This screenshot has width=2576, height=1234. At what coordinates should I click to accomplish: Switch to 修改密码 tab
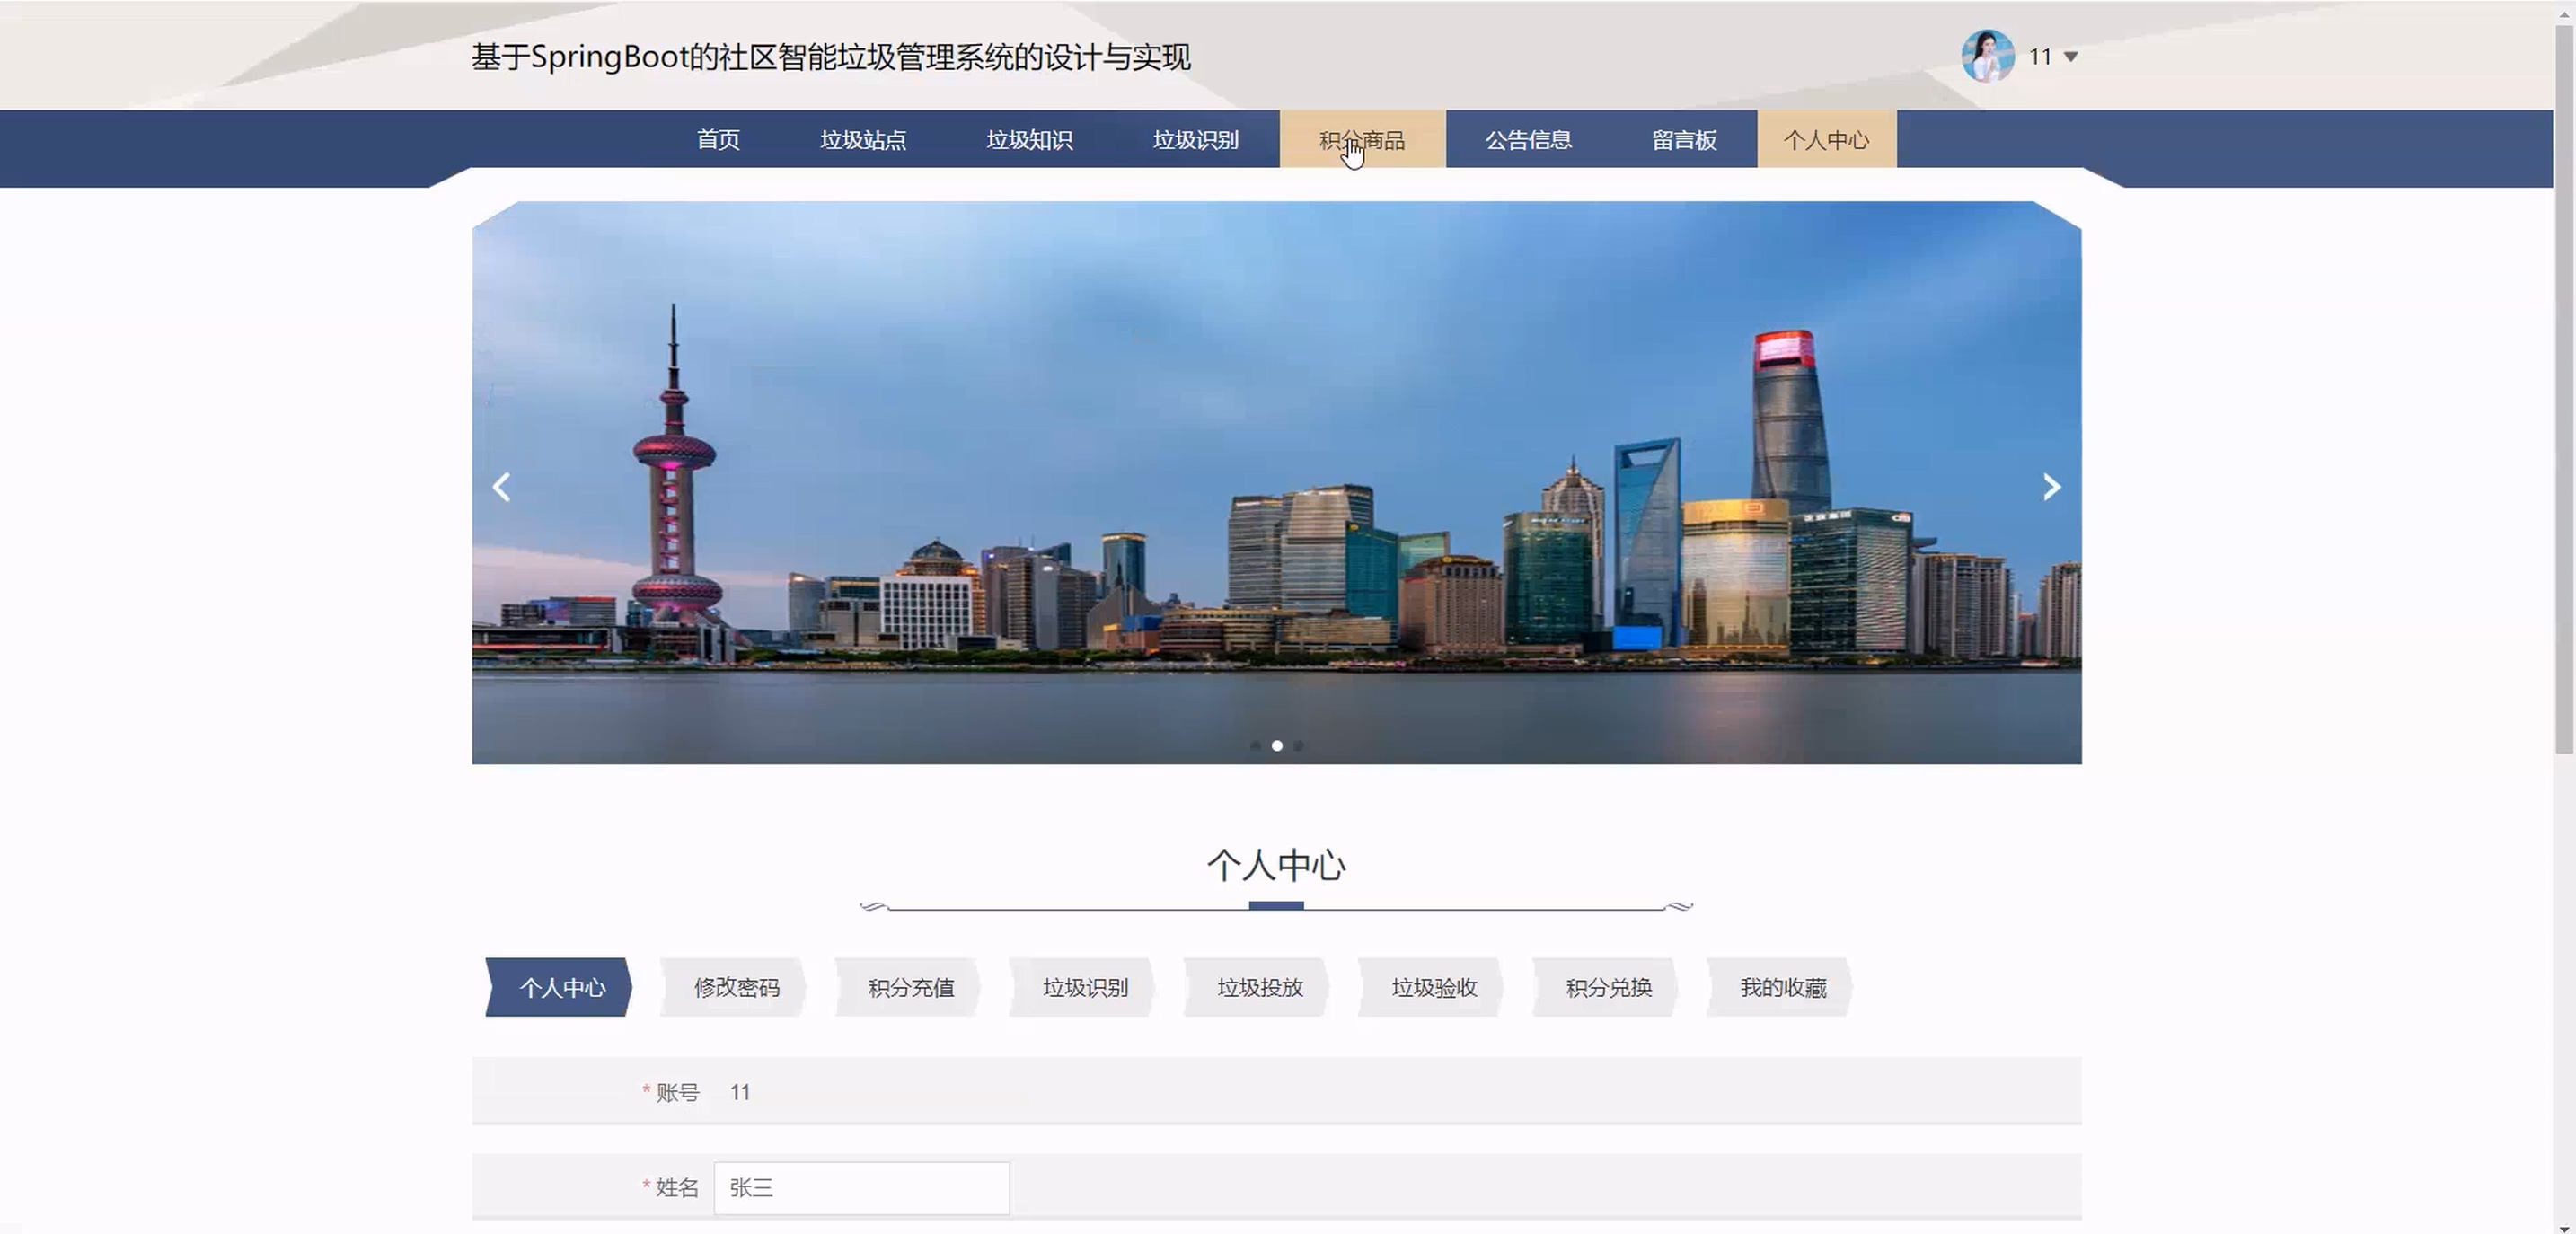coord(736,988)
